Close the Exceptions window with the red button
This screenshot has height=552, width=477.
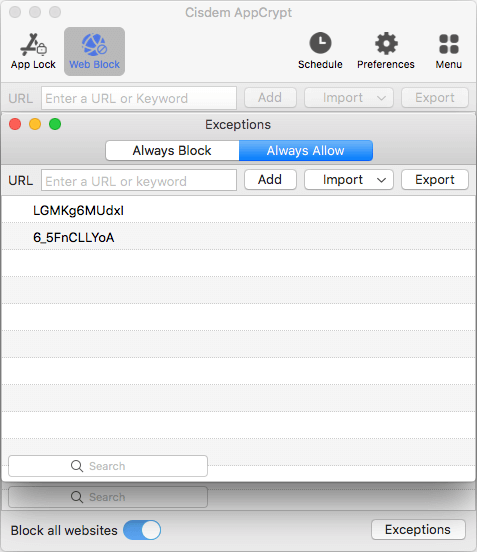click(15, 124)
